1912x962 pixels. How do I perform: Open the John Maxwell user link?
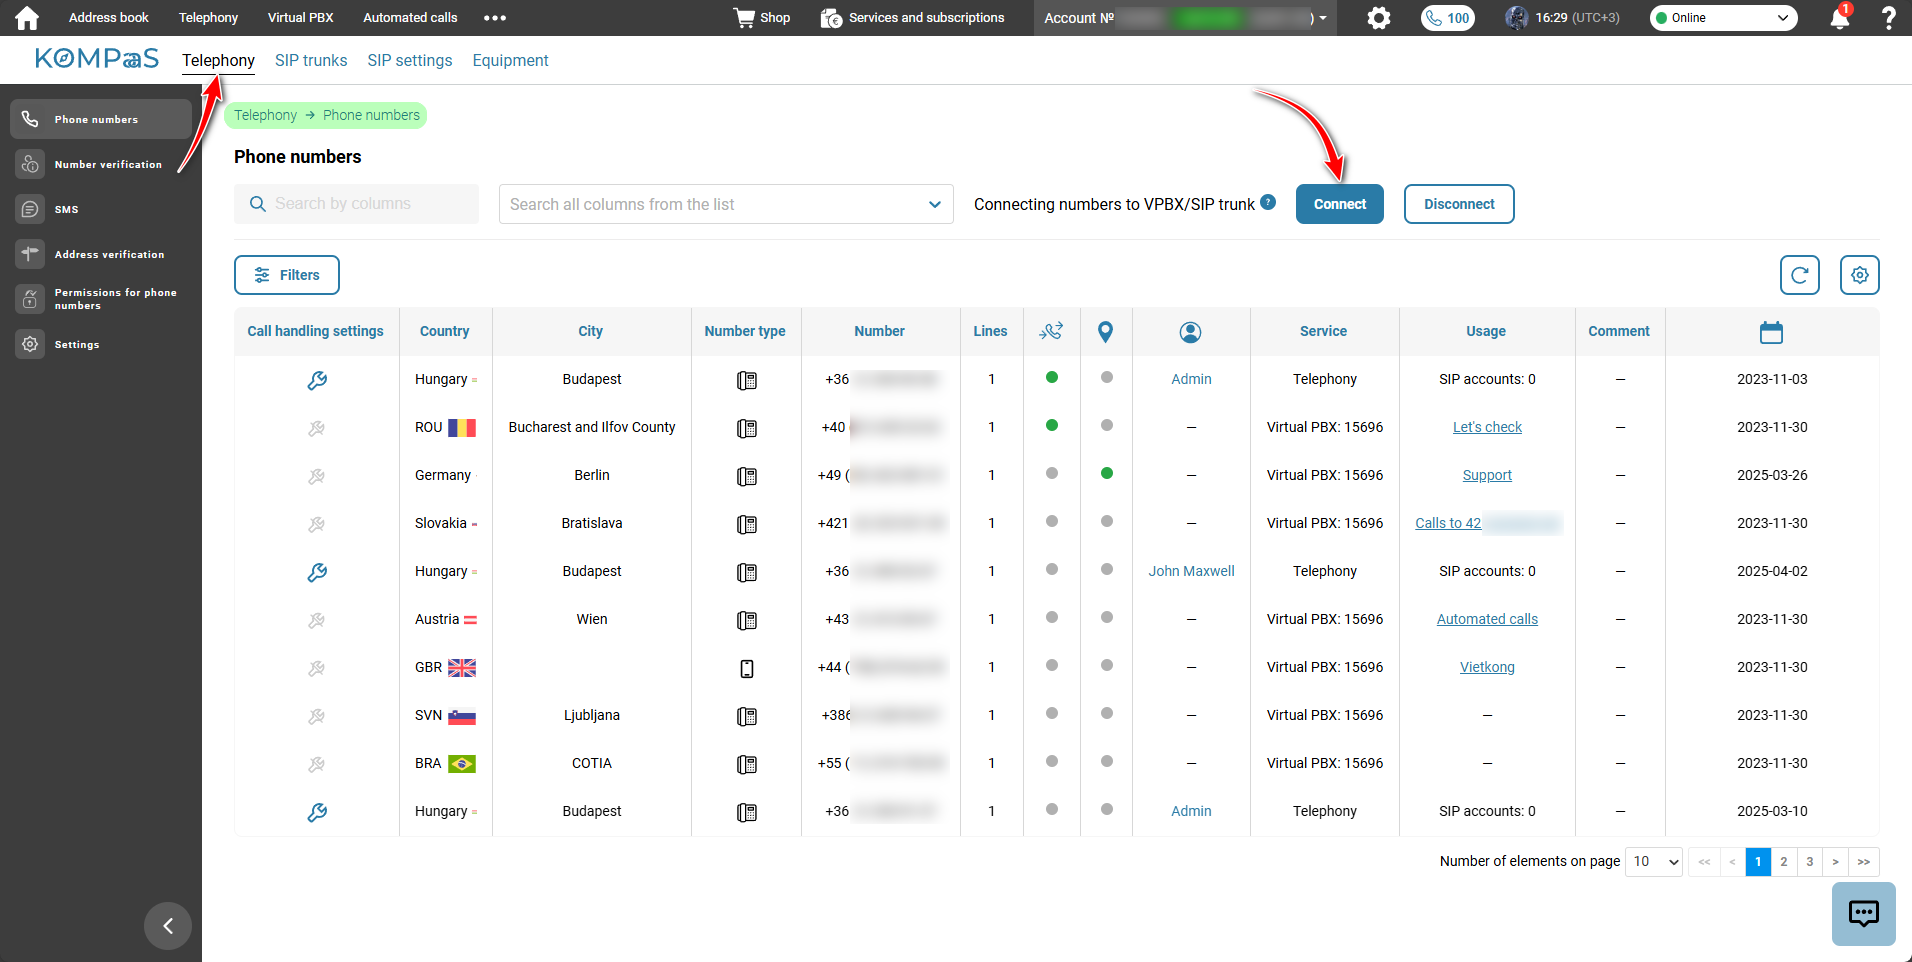(x=1191, y=571)
